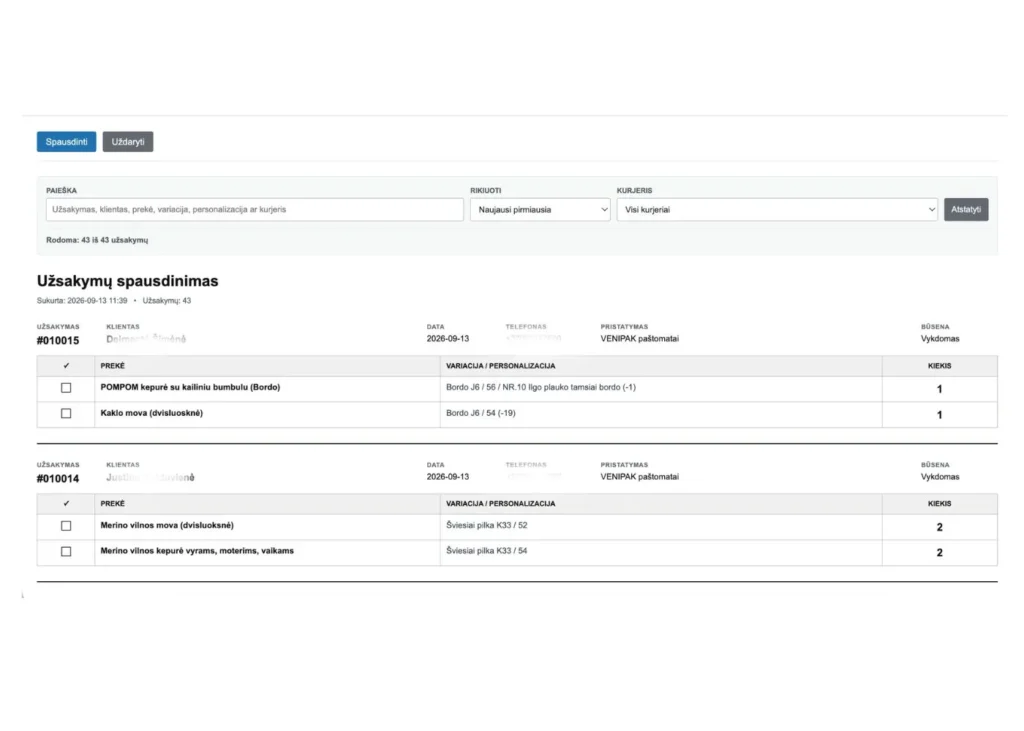Mark Merino vilnos mova (dvisluoksnė) as picked
Image resolution: width=1024 pixels, height=731 pixels.
pyautogui.click(x=66, y=526)
